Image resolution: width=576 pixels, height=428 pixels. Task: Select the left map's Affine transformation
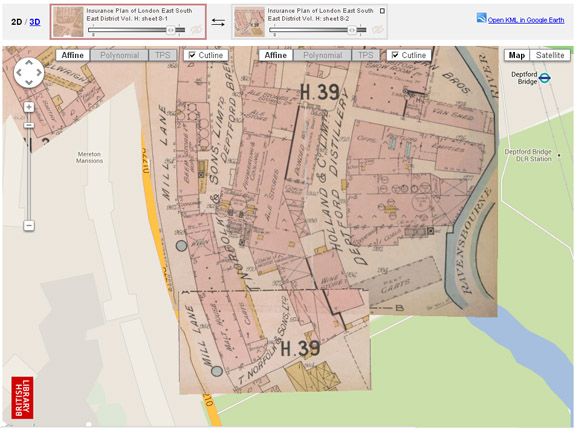coord(72,55)
